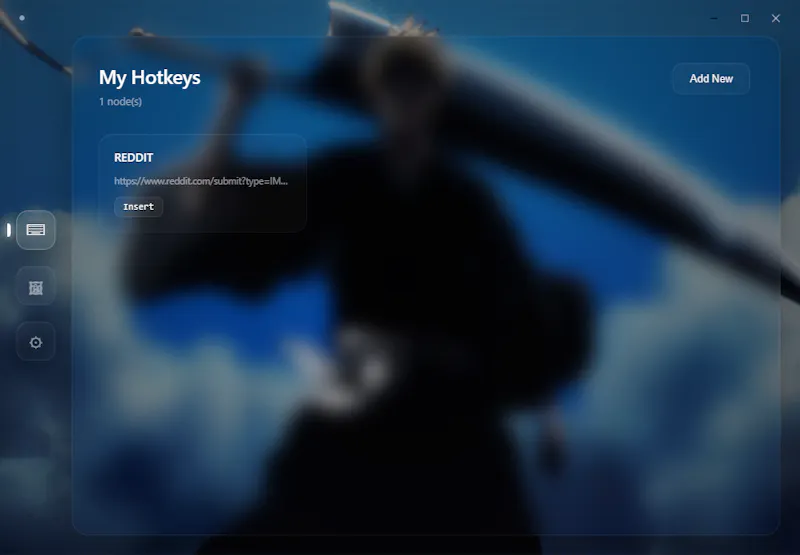Image resolution: width=800 pixels, height=555 pixels.
Task: Click the Insert key badge
Action: pos(138,207)
